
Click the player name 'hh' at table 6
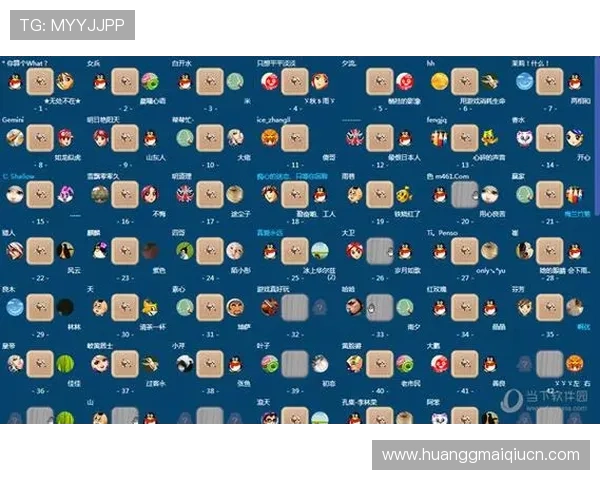430,63
